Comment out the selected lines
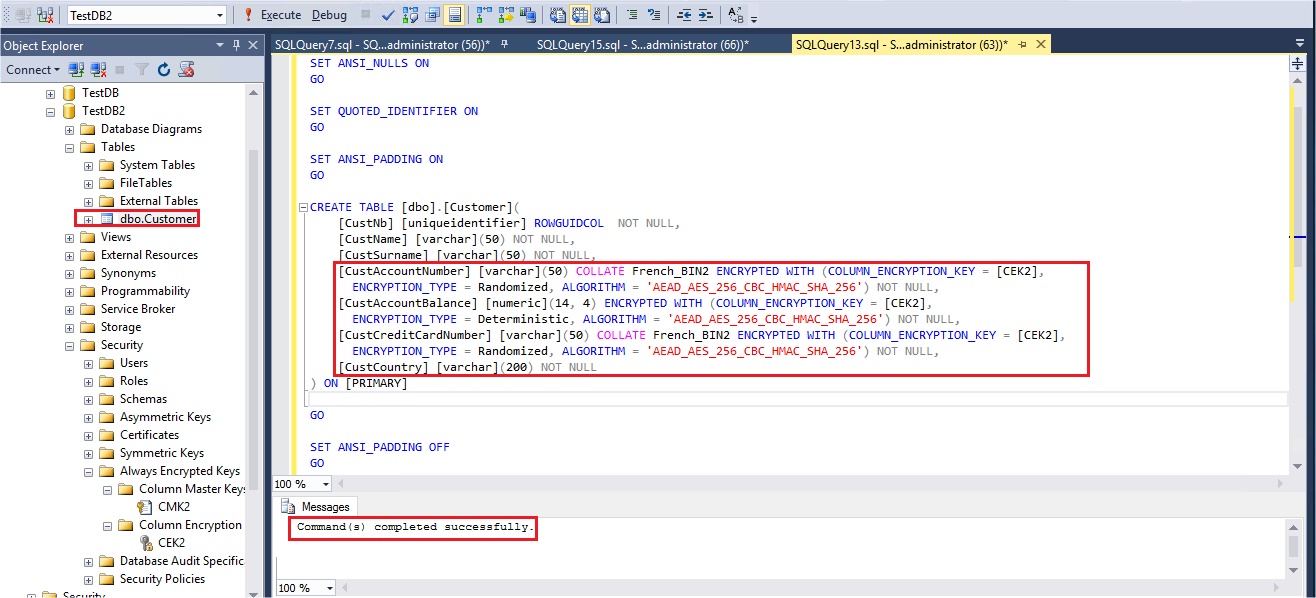Image resolution: width=1316 pixels, height=598 pixels. point(632,15)
